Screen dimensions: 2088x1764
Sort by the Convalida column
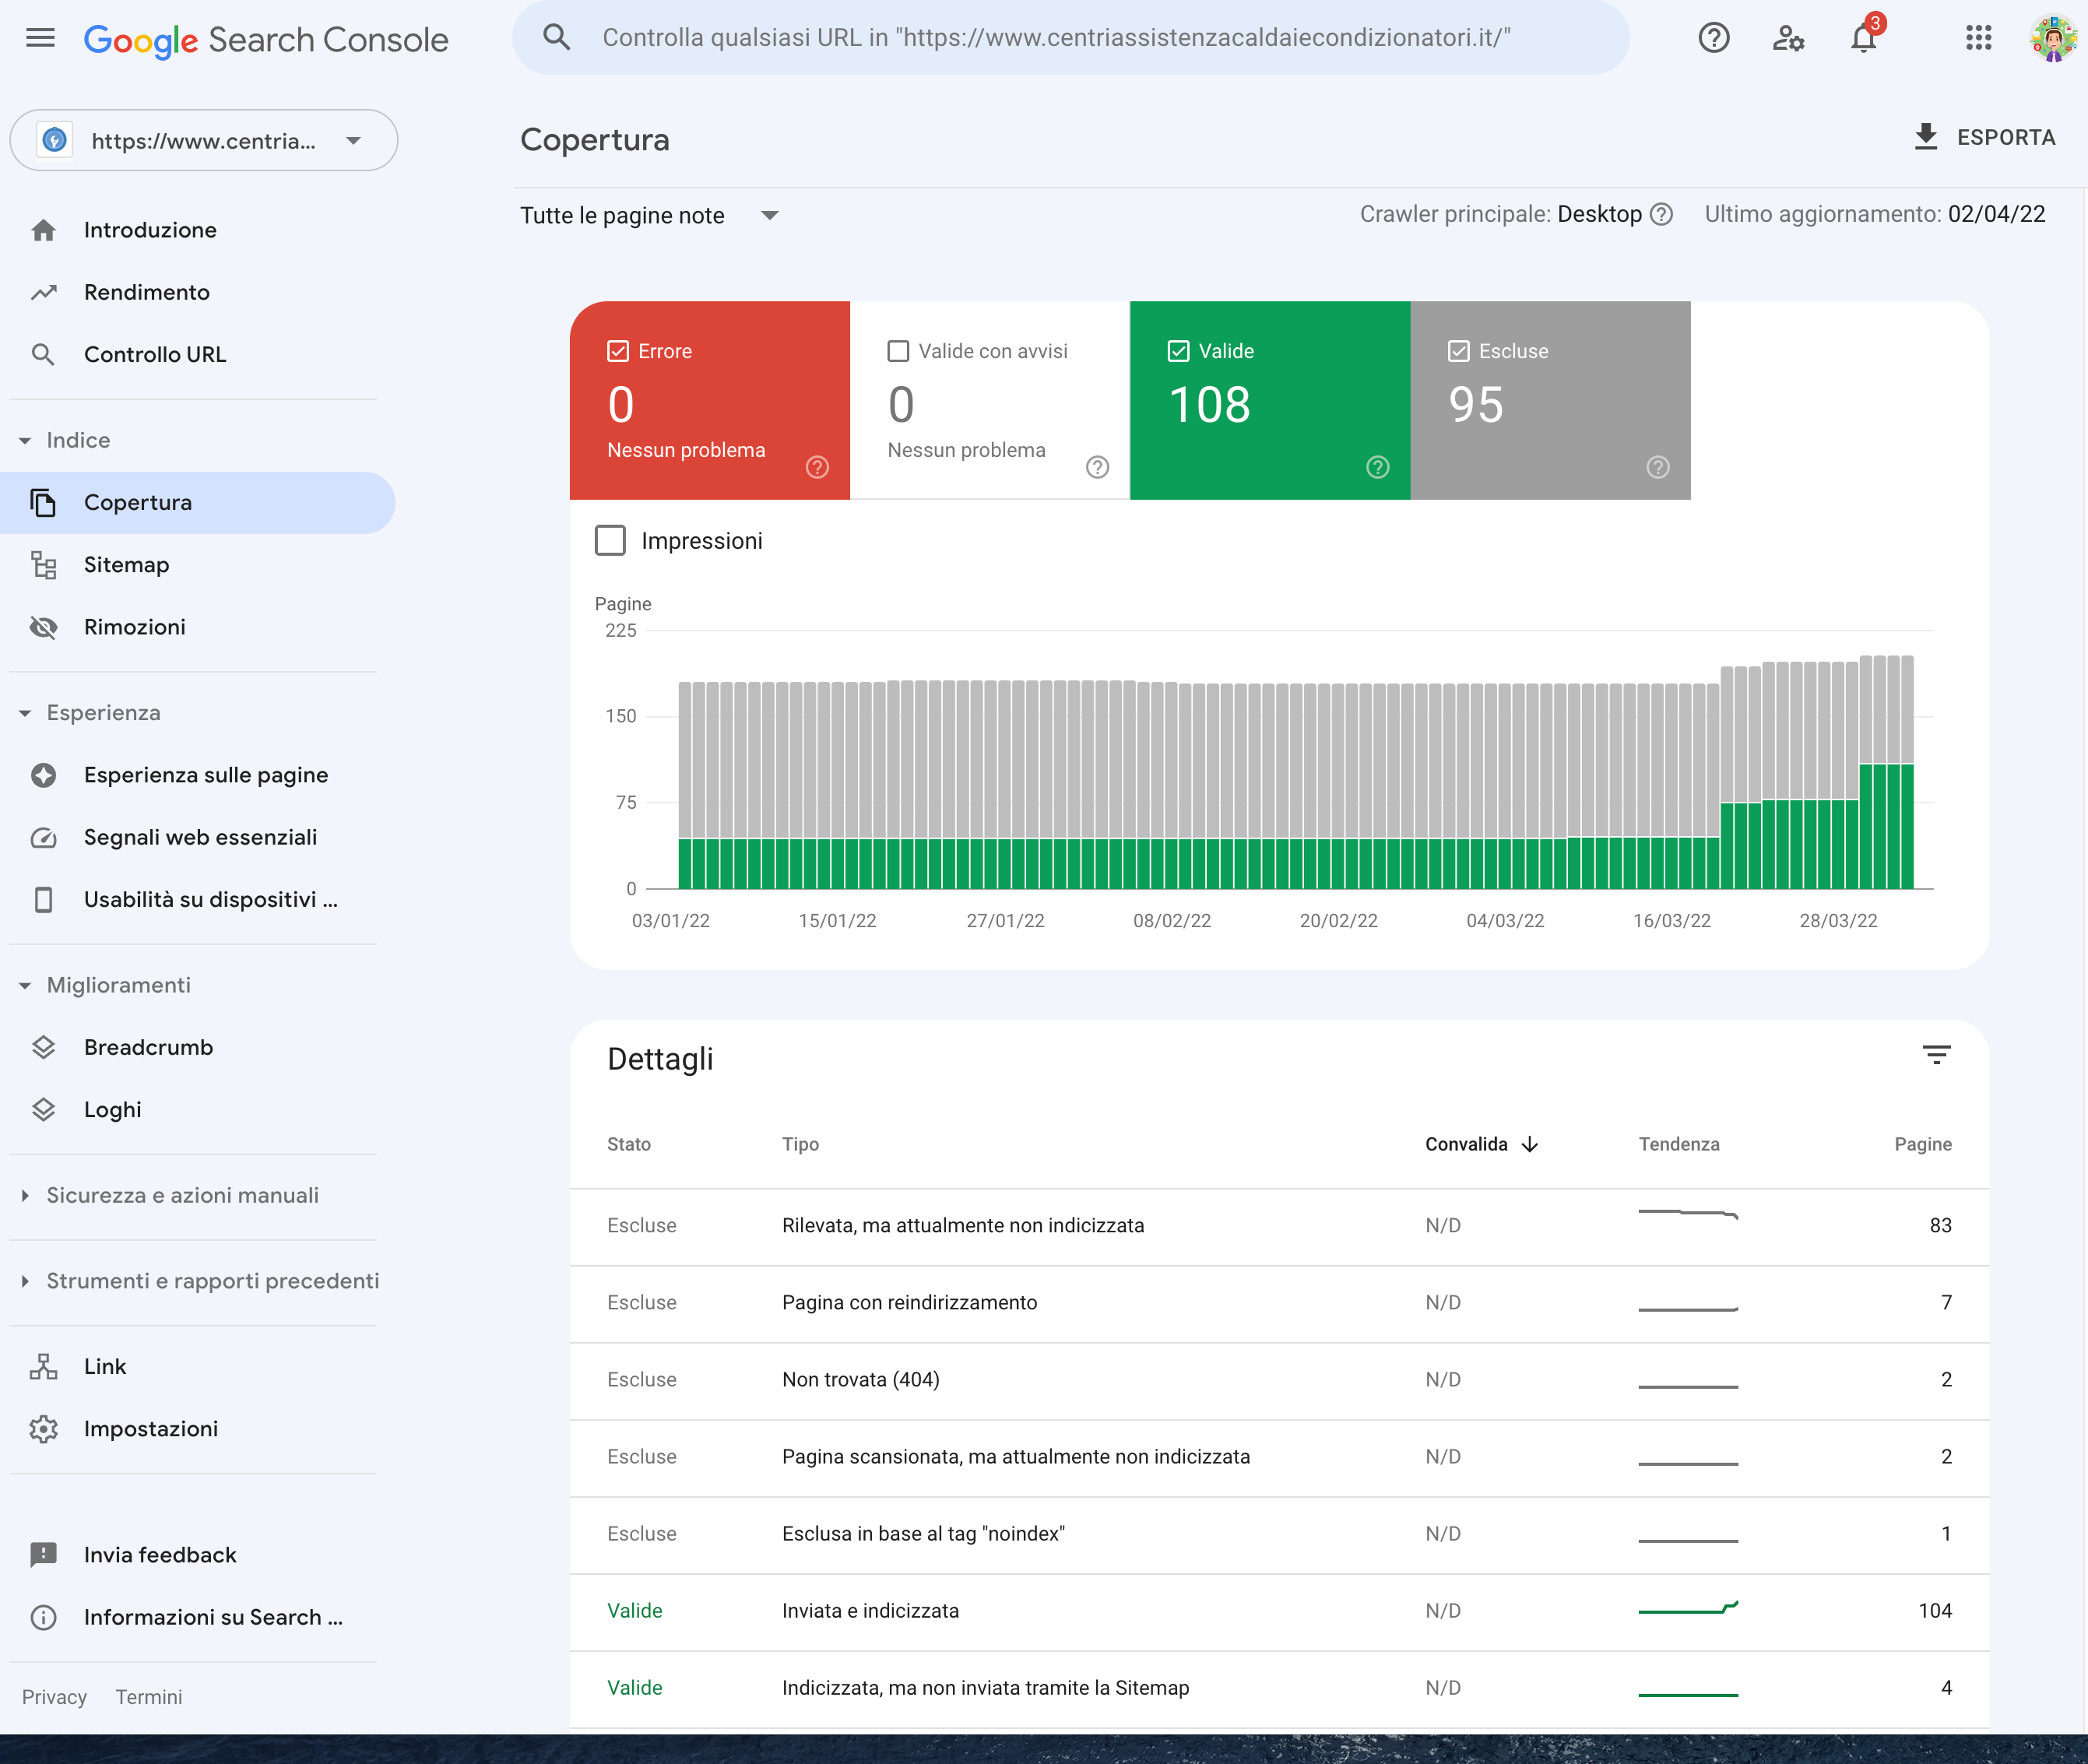(x=1481, y=1144)
